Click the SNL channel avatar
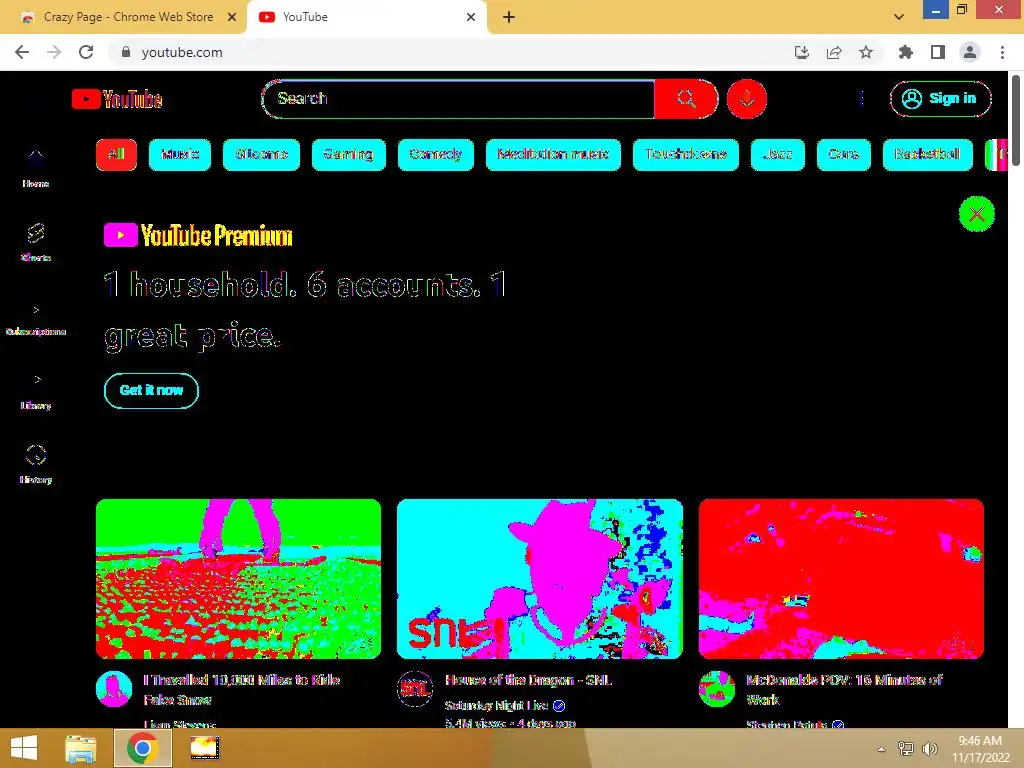1024x768 pixels. pos(415,688)
